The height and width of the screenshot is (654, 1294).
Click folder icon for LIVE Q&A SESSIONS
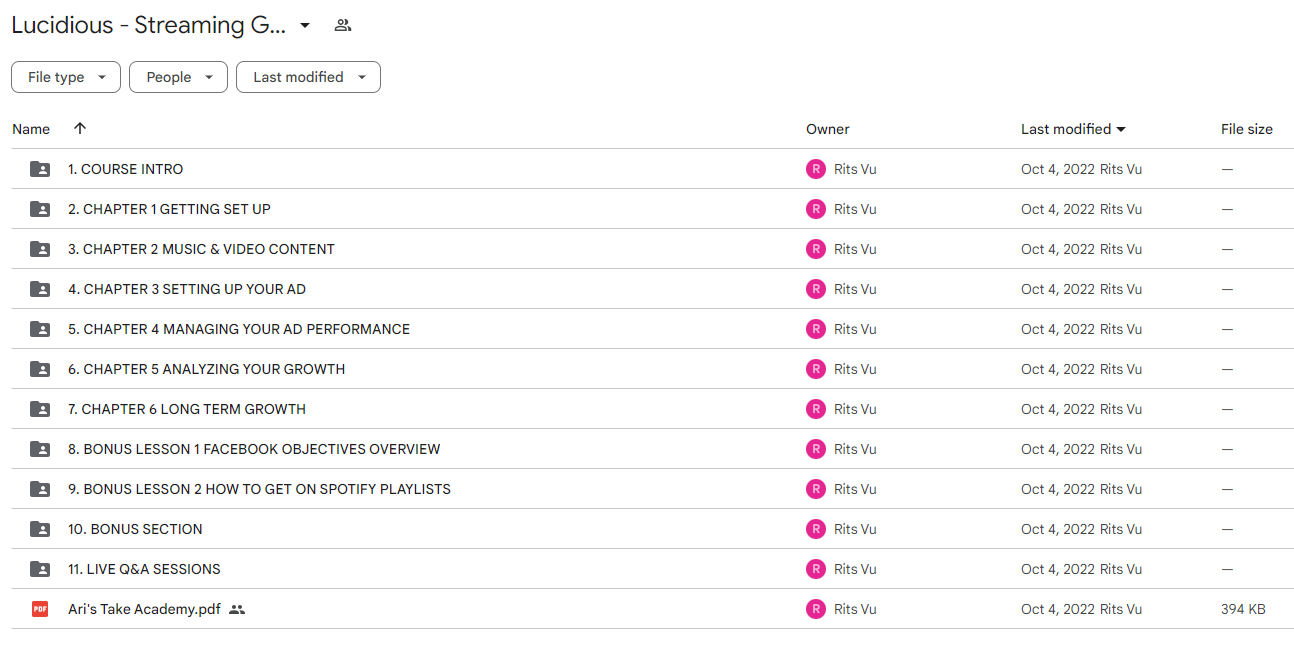pos(40,569)
